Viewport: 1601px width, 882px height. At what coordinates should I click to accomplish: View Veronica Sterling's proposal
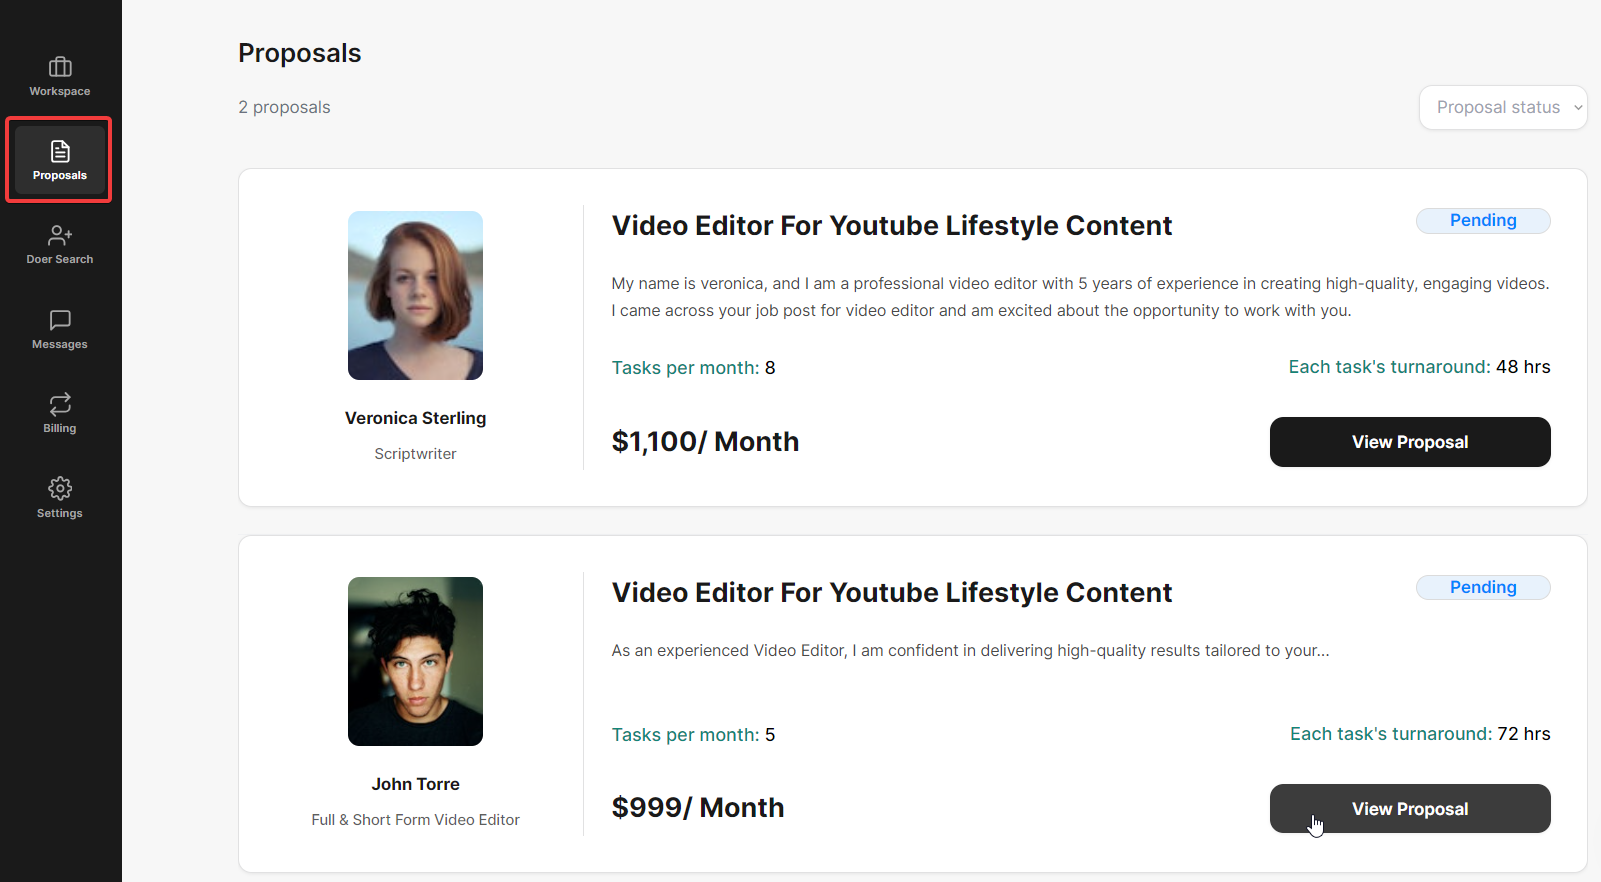pyautogui.click(x=1410, y=442)
